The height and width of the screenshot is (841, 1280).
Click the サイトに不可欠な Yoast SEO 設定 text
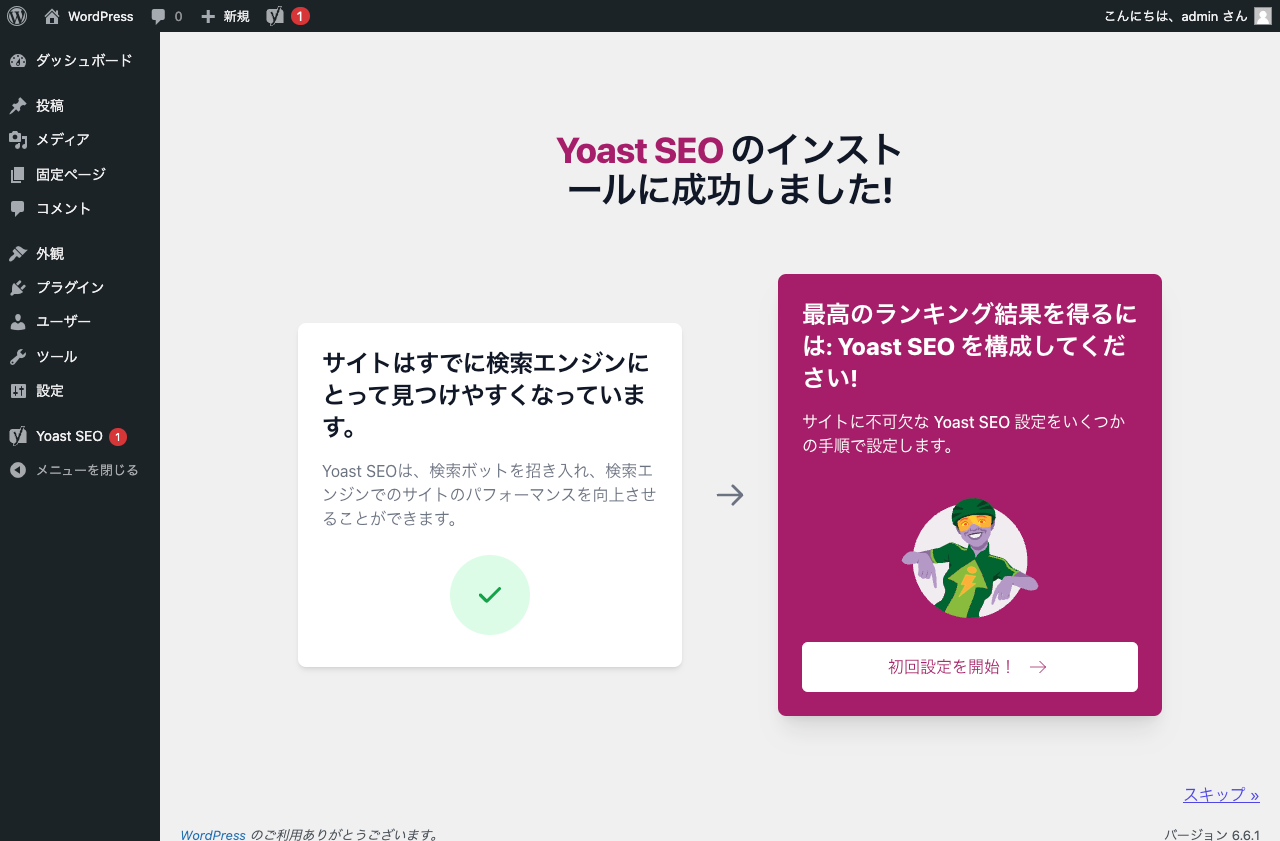tap(964, 434)
